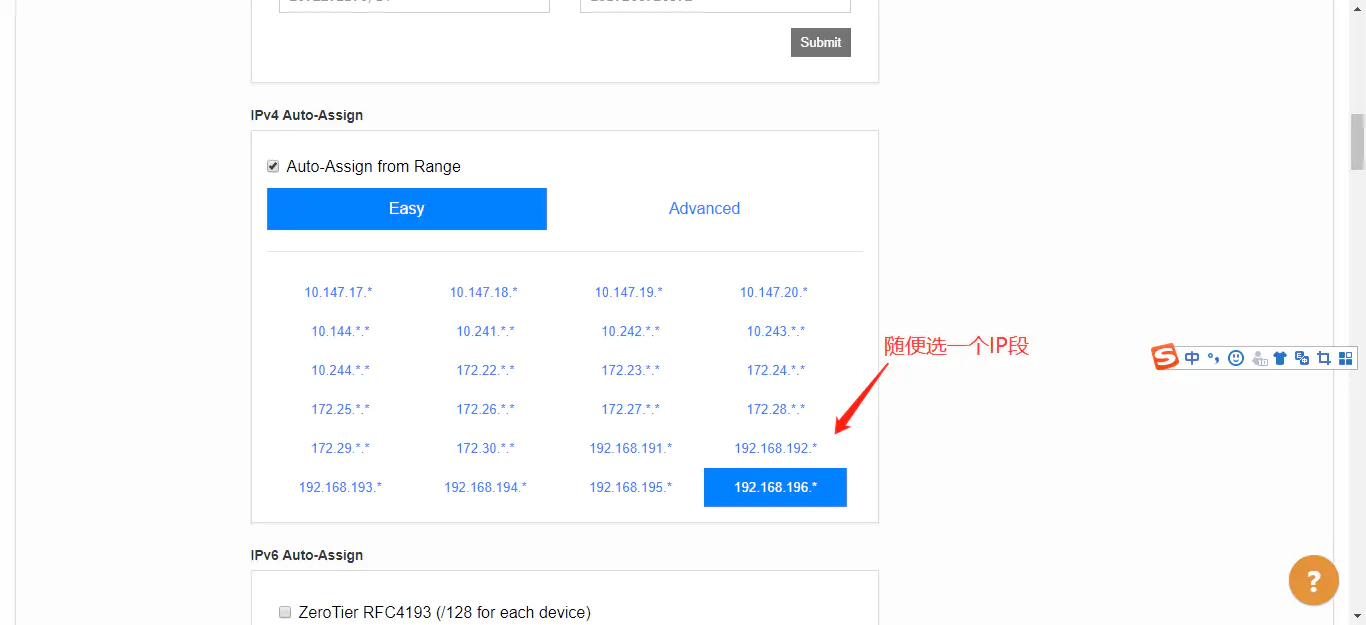Switch to the Advanced tab
1366x625 pixels.
(704, 209)
